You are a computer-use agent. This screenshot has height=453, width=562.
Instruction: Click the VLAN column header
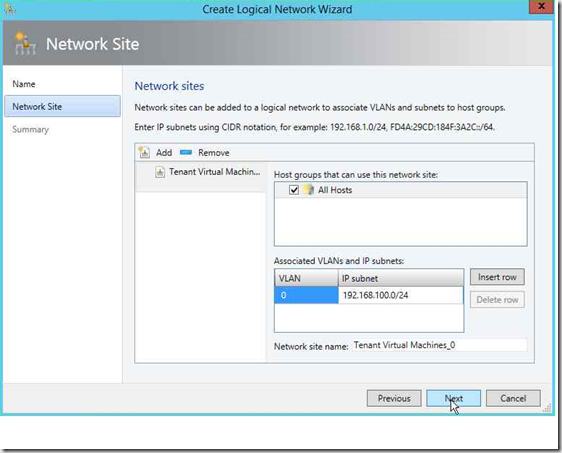(x=306, y=278)
